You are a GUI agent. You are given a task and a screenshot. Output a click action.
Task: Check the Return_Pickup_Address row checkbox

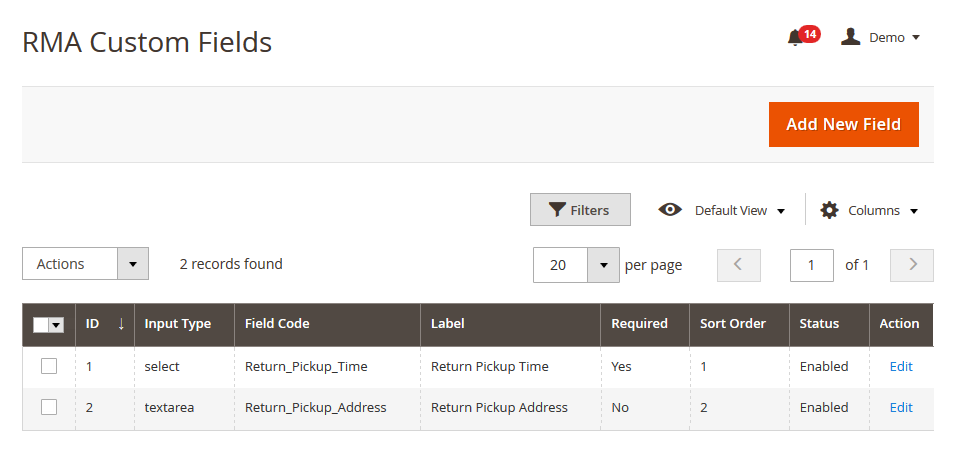click(x=49, y=407)
